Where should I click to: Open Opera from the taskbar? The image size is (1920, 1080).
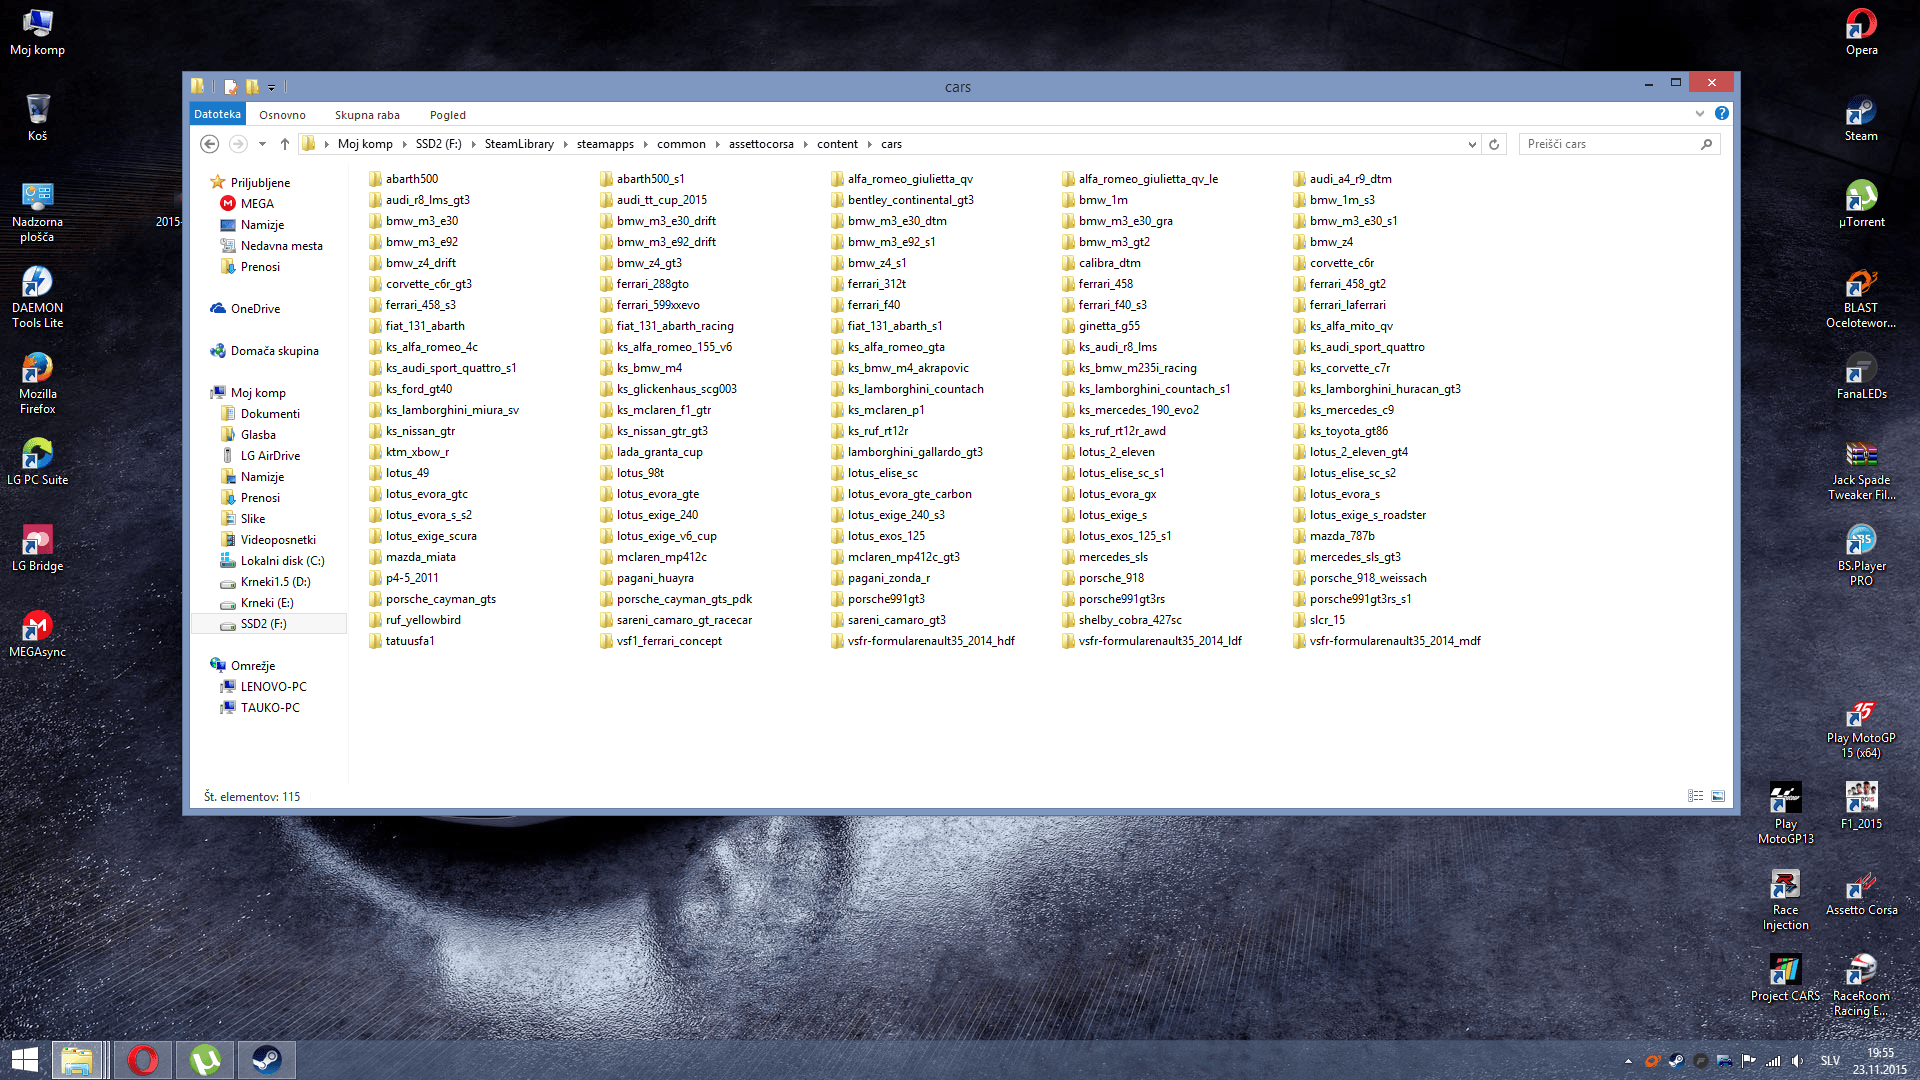(143, 1060)
